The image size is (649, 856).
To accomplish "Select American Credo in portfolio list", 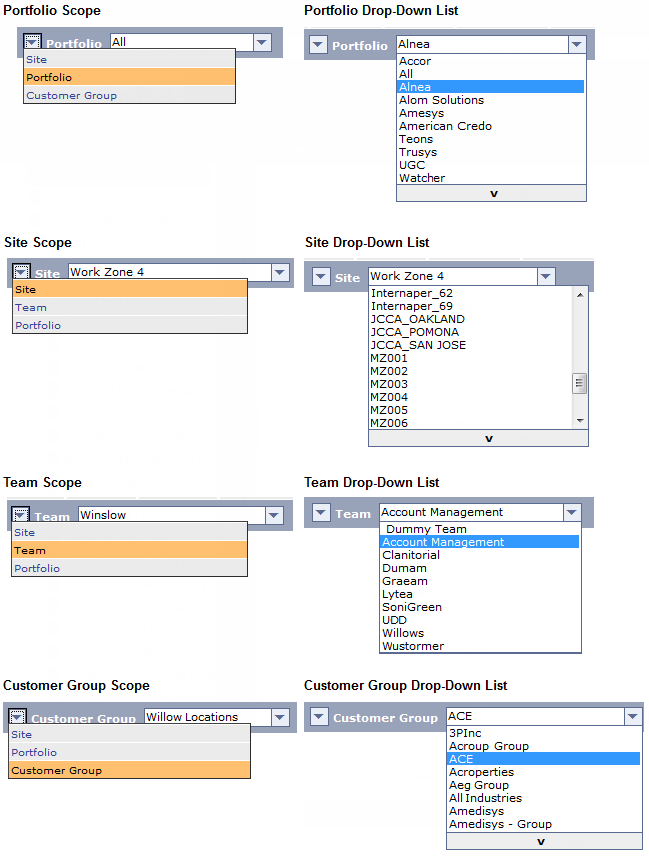I will tap(491, 126).
